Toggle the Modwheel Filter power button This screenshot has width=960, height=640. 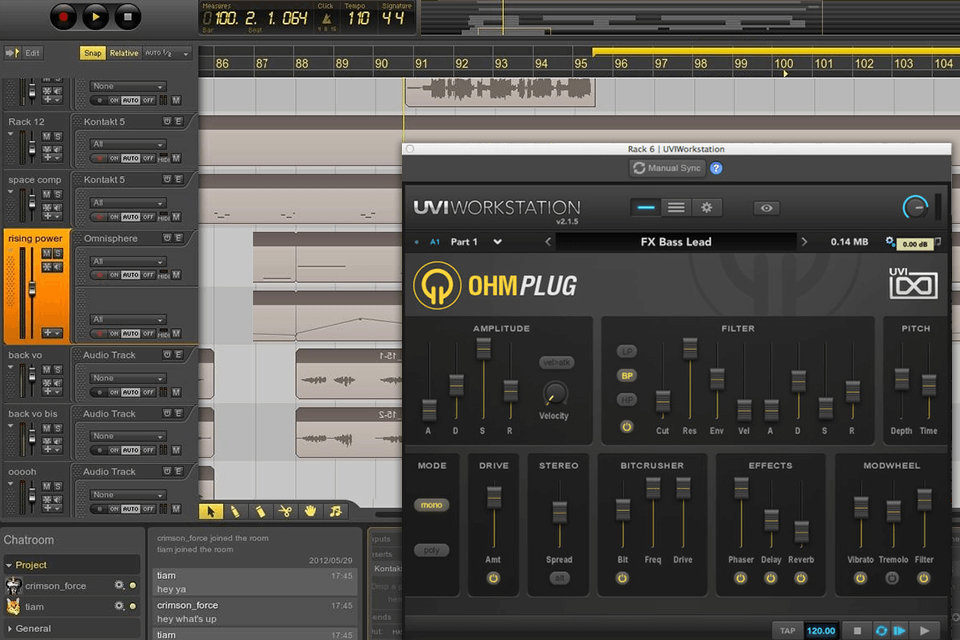923,578
